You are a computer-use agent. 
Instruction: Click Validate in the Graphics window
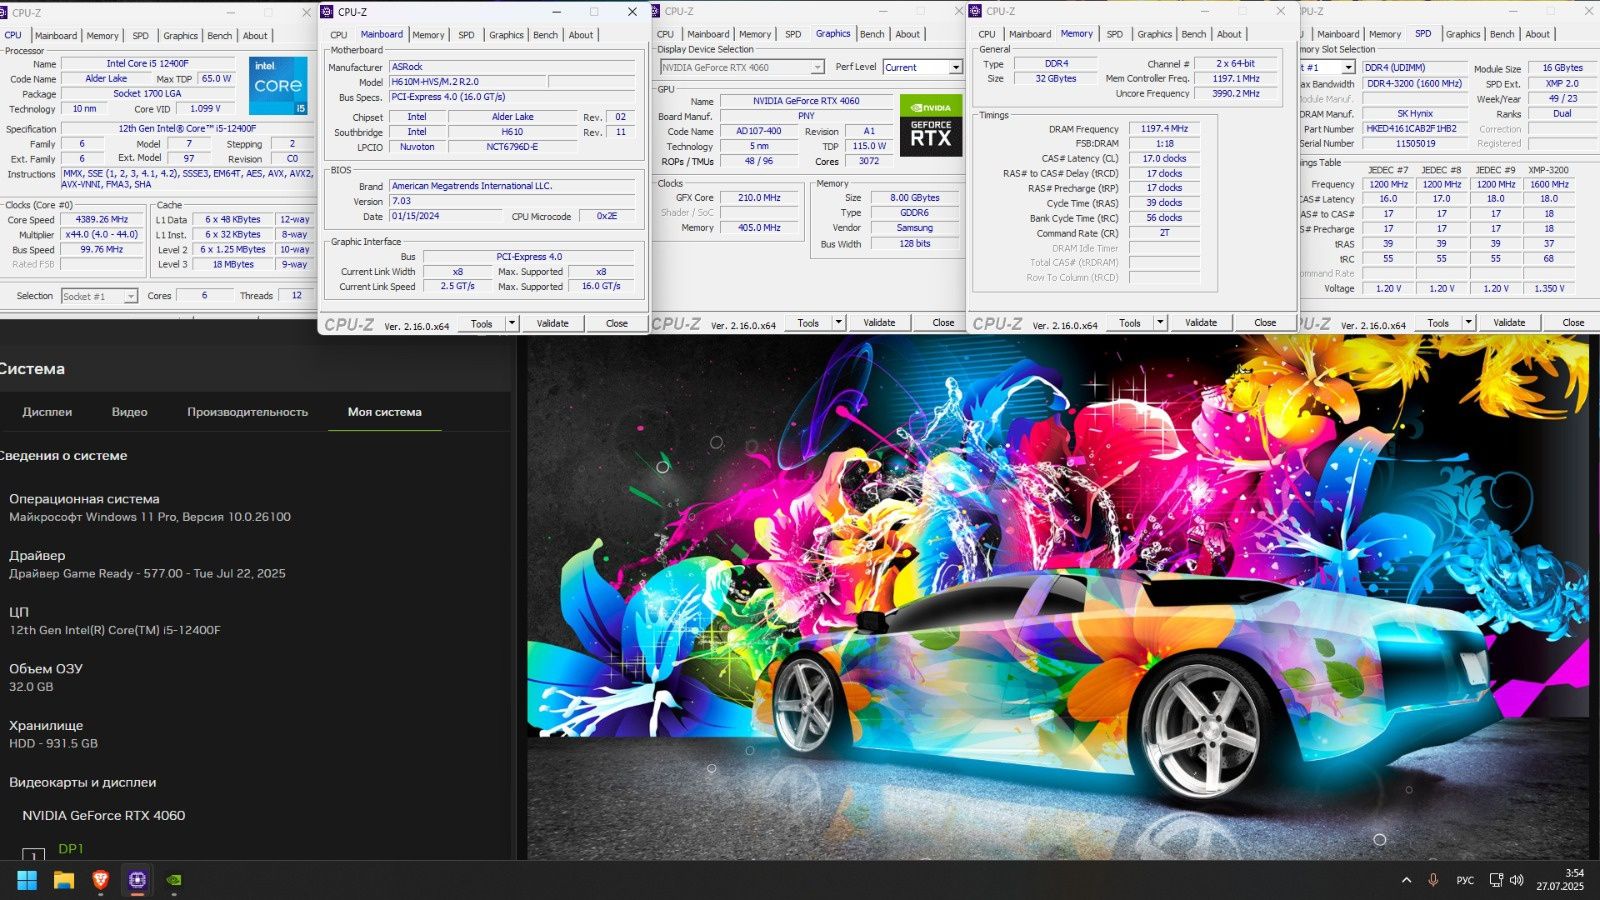[879, 322]
